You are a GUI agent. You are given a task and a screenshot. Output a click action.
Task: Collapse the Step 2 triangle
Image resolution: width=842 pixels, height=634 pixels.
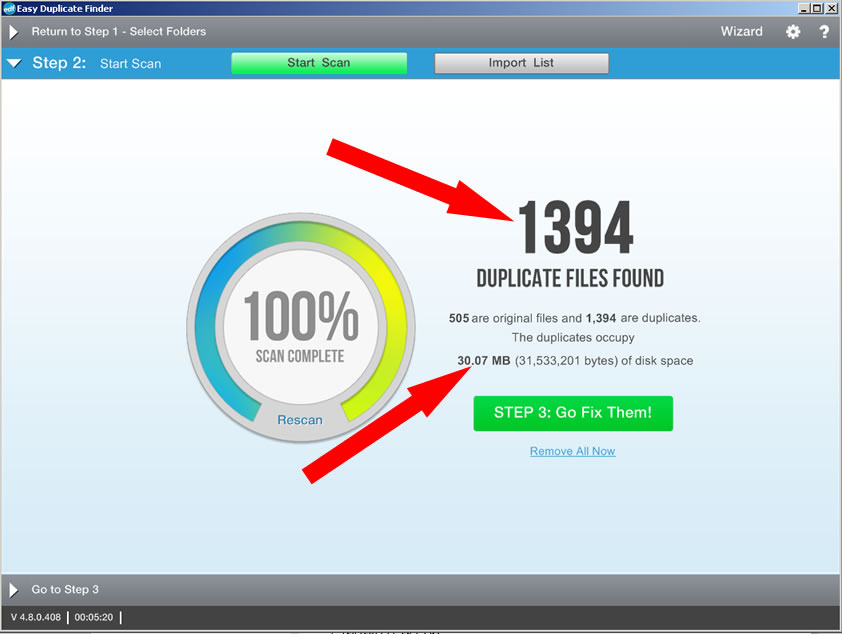click(14, 63)
